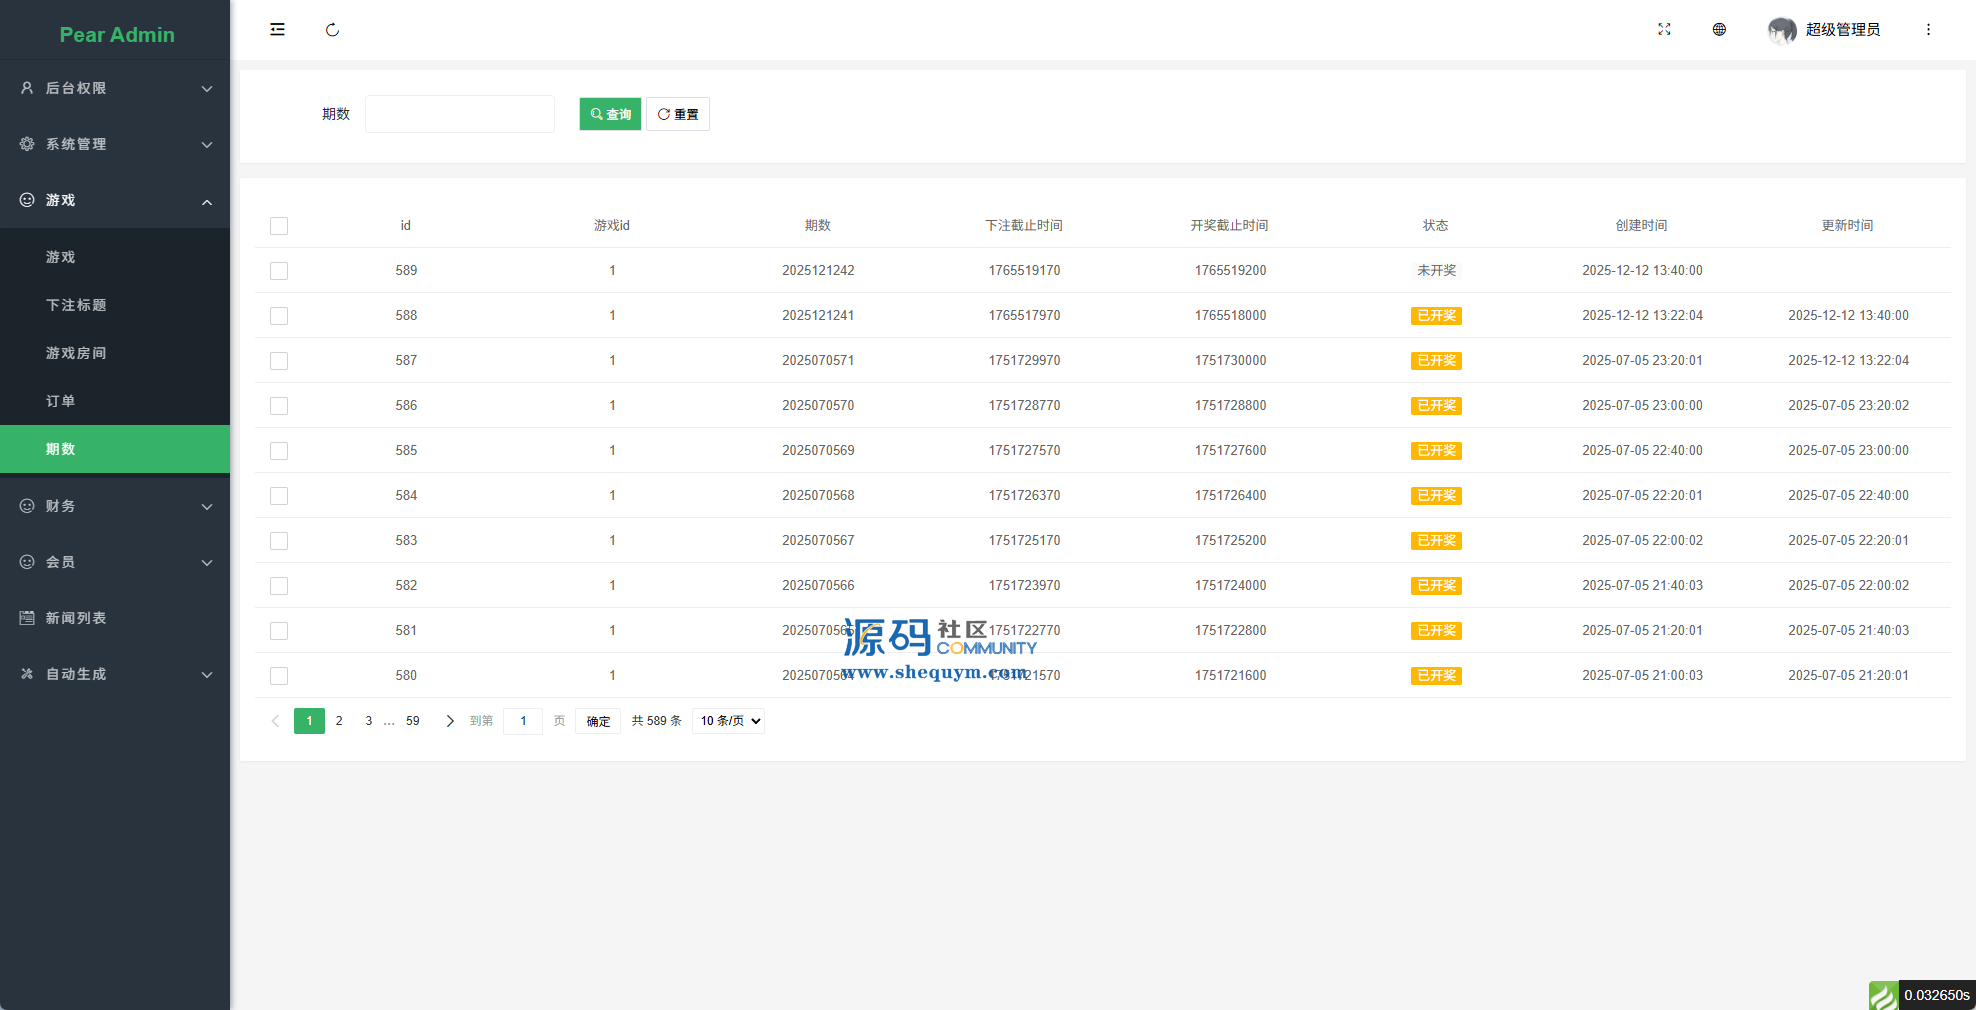This screenshot has width=1976, height=1010.
Task: Open the 订单 submenu item
Action: pyautogui.click(x=61, y=401)
